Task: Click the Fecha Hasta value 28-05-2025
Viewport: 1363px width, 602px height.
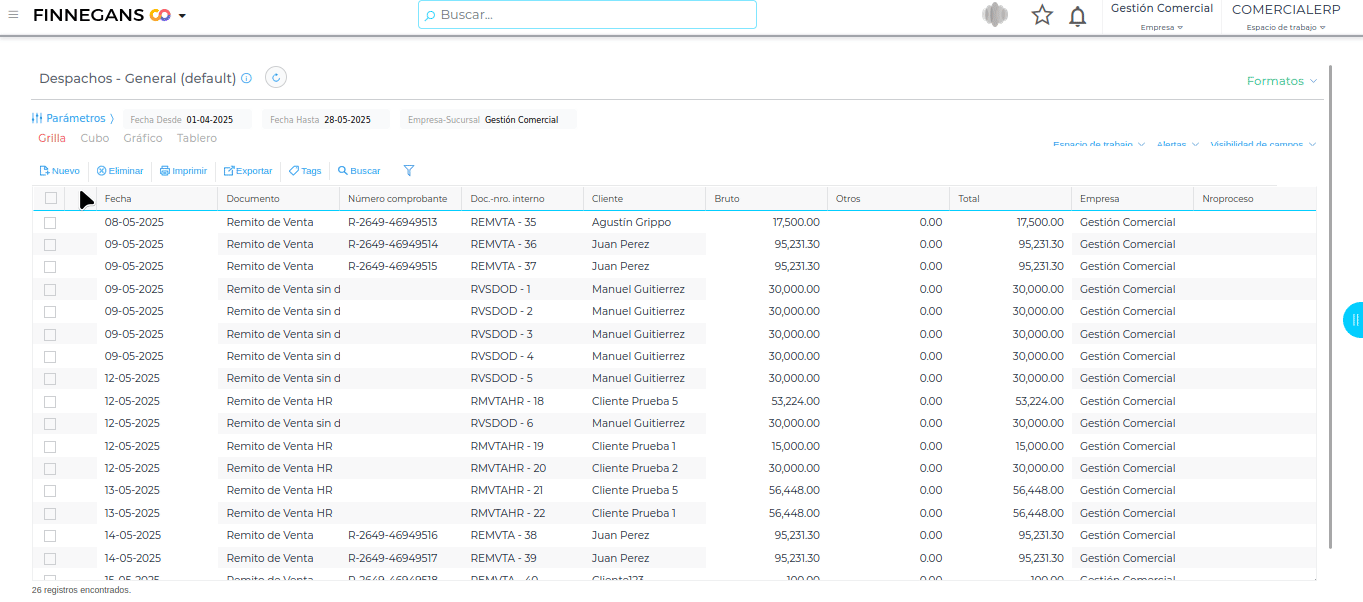Action: pos(347,120)
